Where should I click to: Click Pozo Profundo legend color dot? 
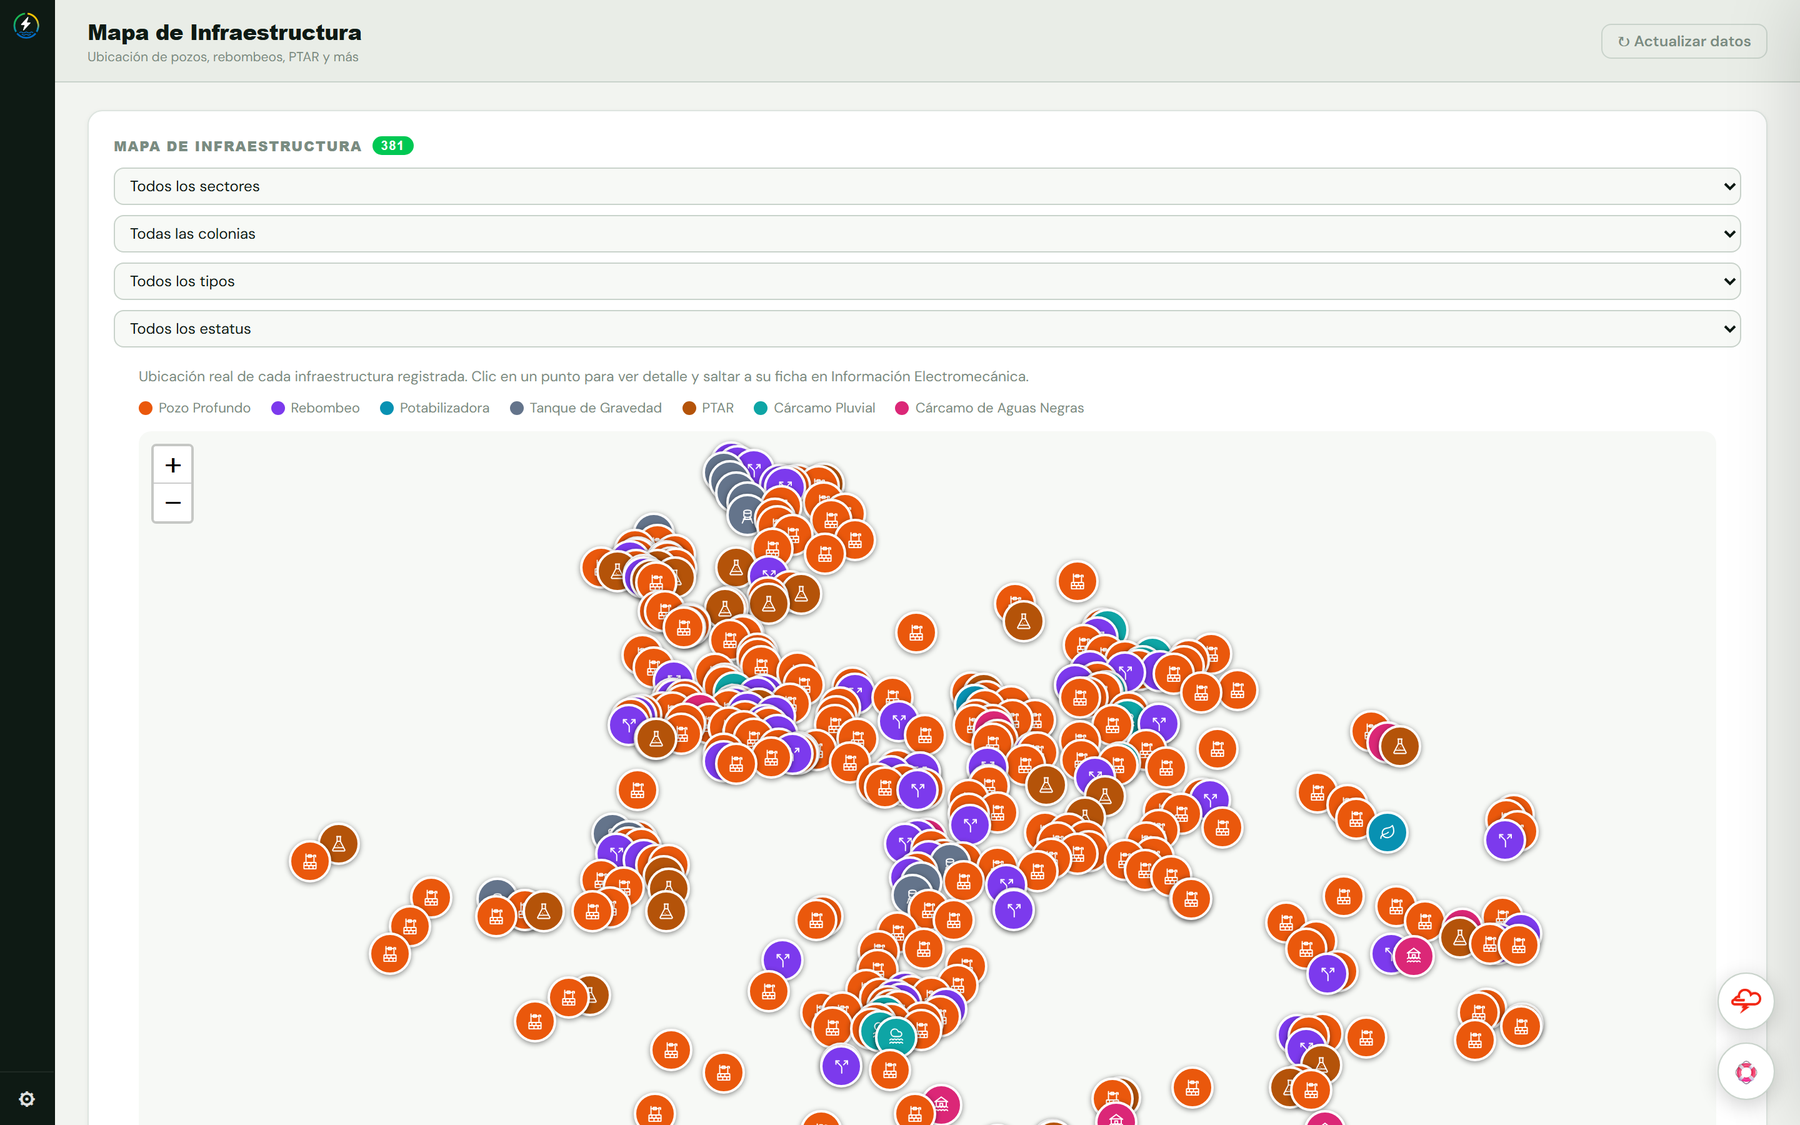tap(146, 408)
